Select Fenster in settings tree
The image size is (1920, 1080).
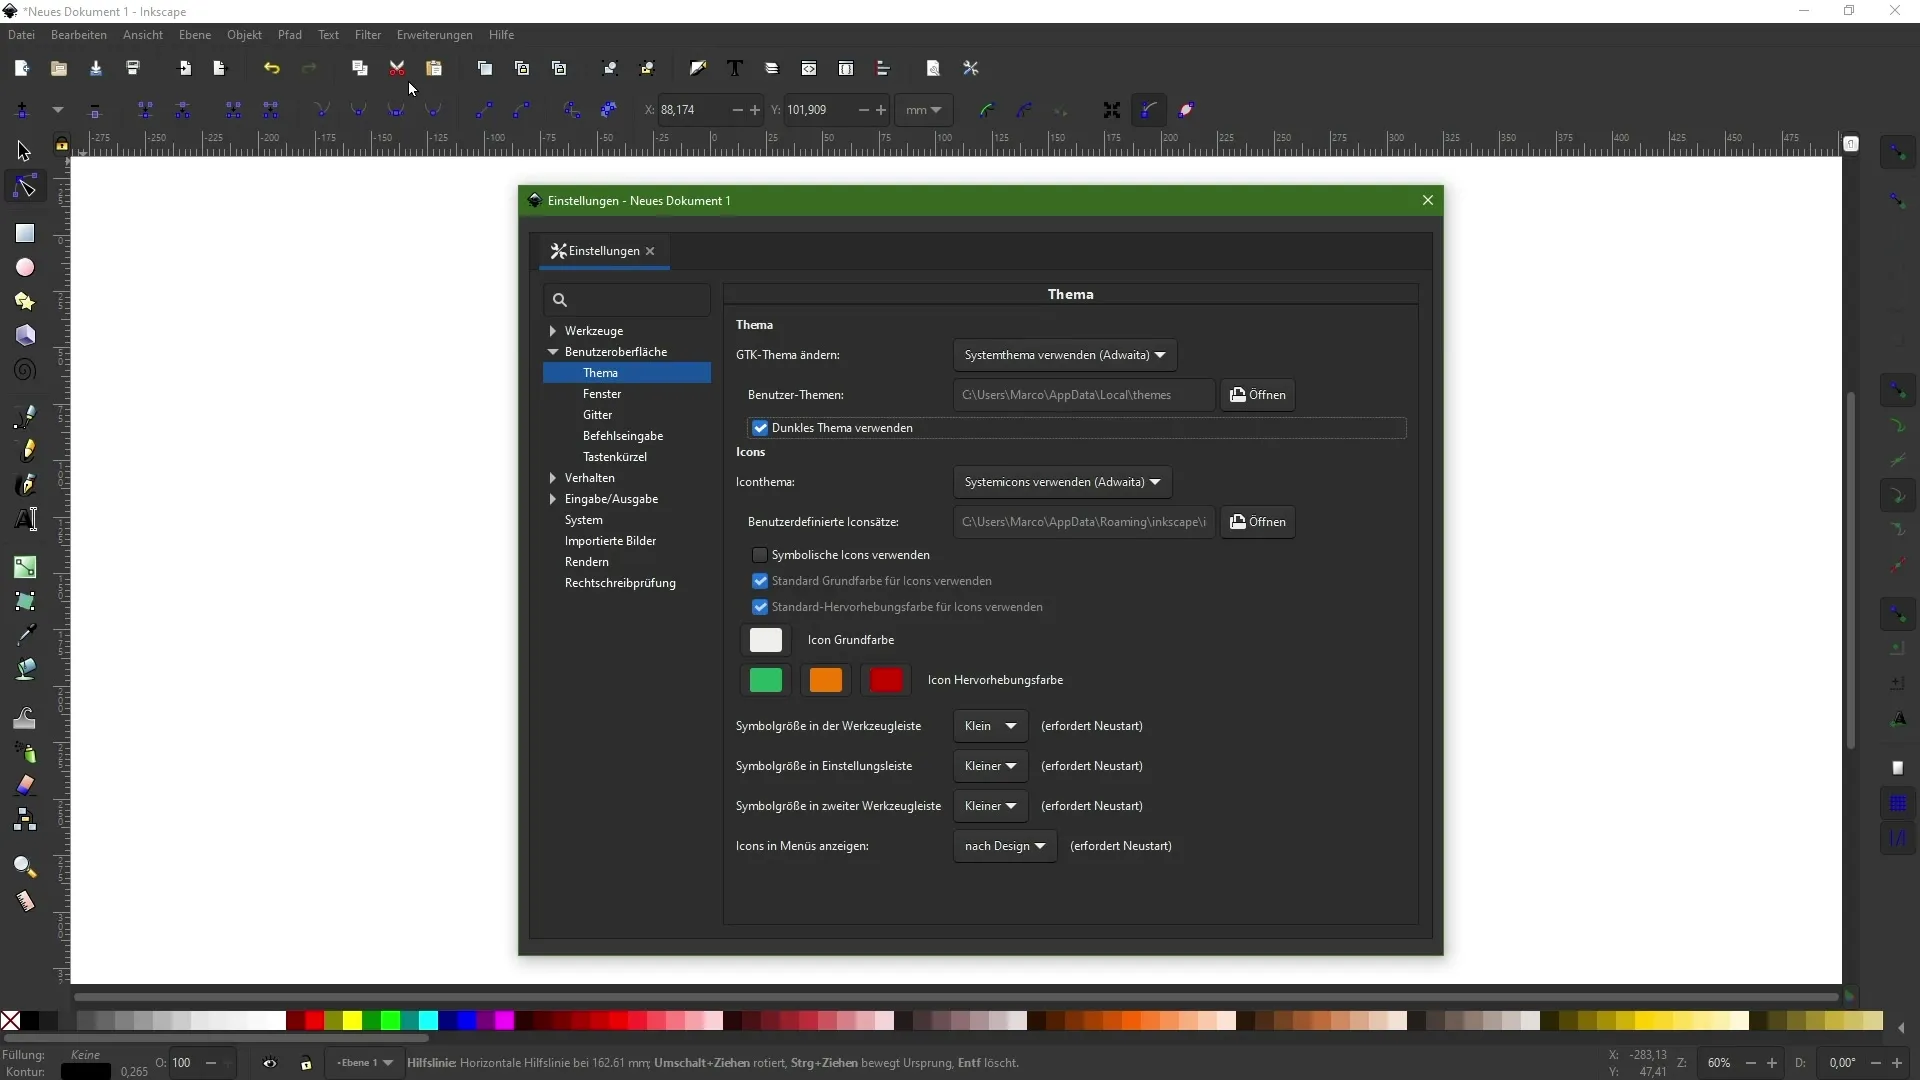[602, 394]
